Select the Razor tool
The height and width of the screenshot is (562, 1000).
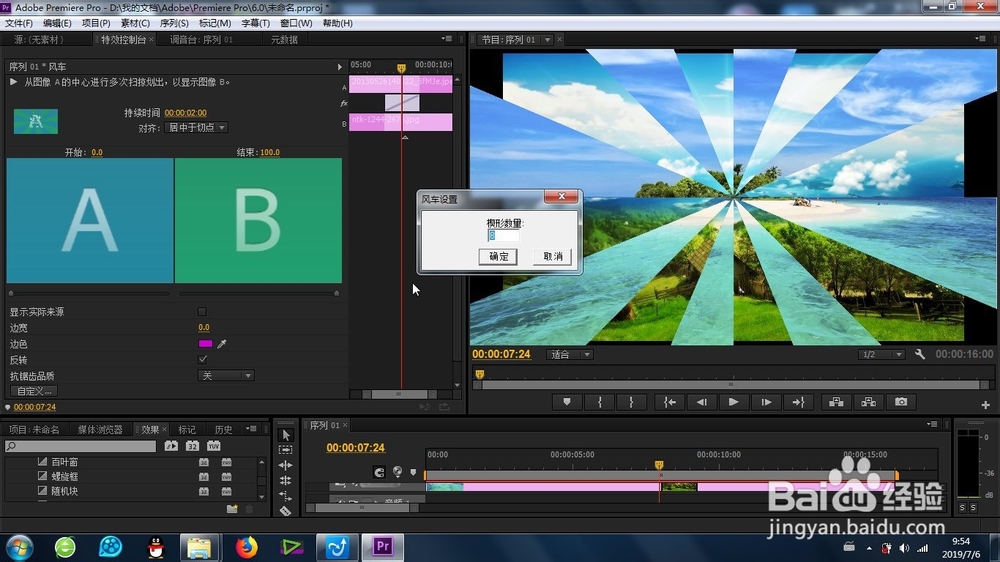click(286, 510)
